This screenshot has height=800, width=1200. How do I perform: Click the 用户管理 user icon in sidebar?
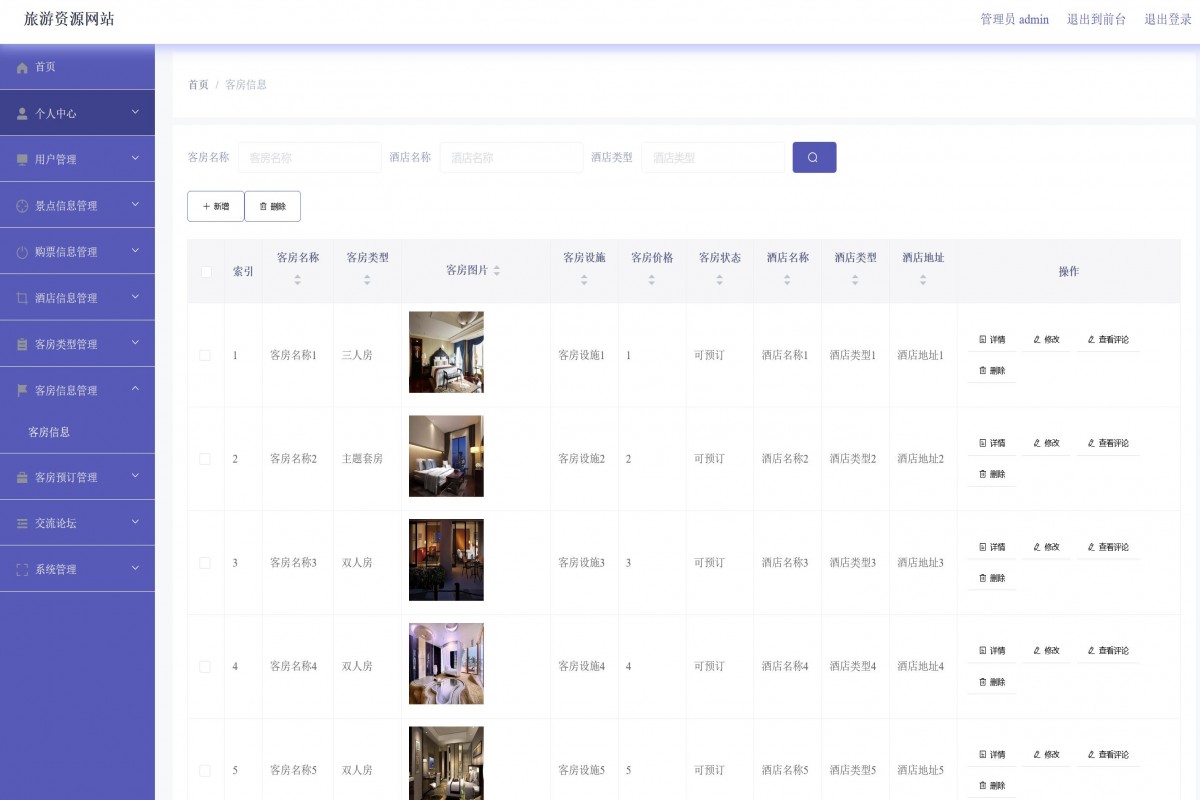22,158
